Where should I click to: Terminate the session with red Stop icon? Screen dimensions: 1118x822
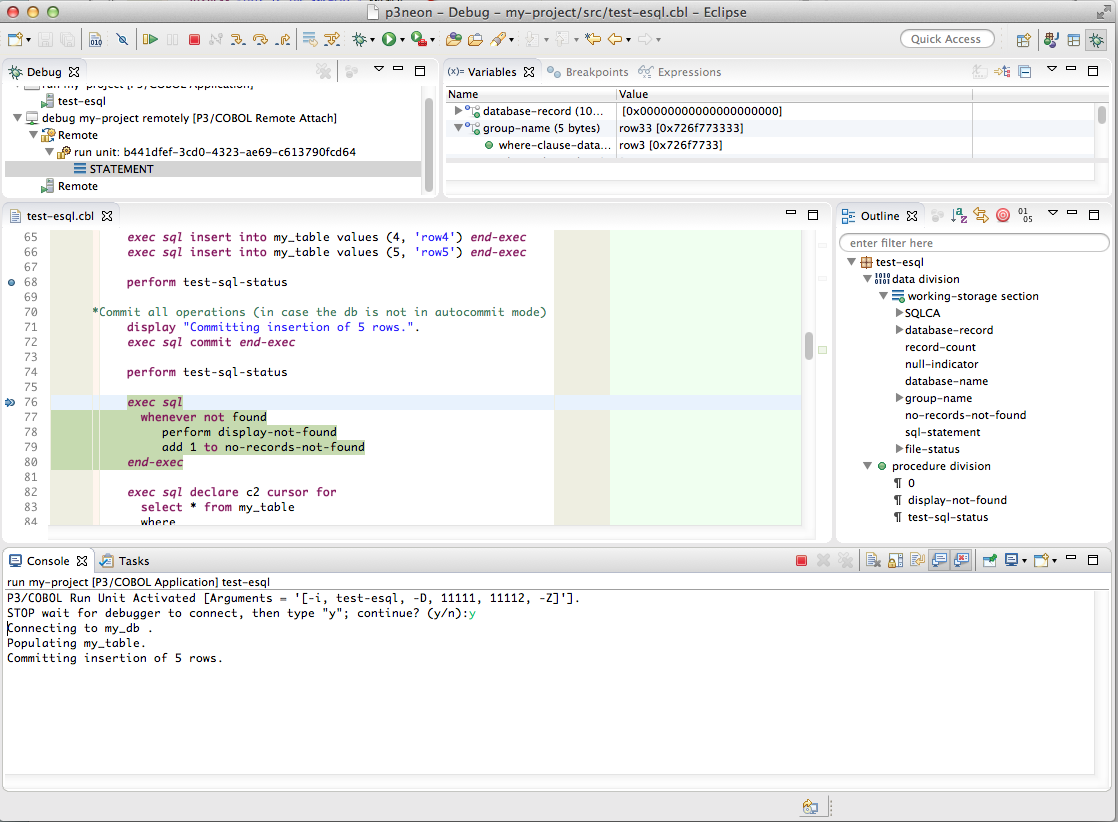[194, 39]
